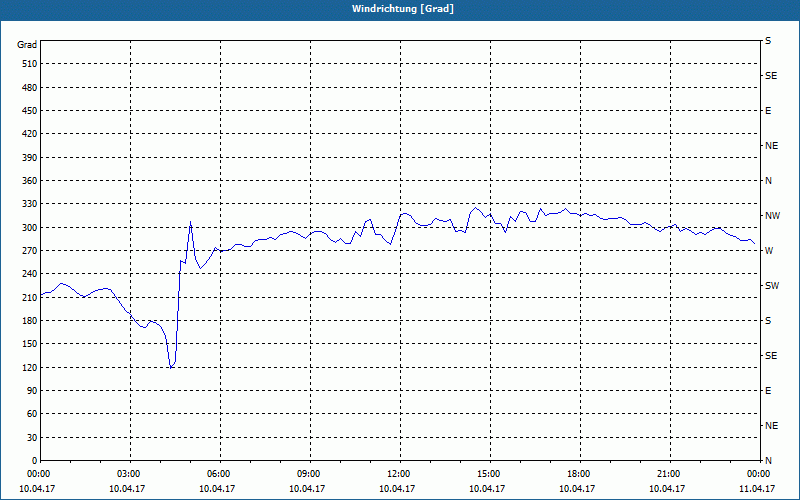
Task: Click the 12:00 time label
Action: (400, 474)
